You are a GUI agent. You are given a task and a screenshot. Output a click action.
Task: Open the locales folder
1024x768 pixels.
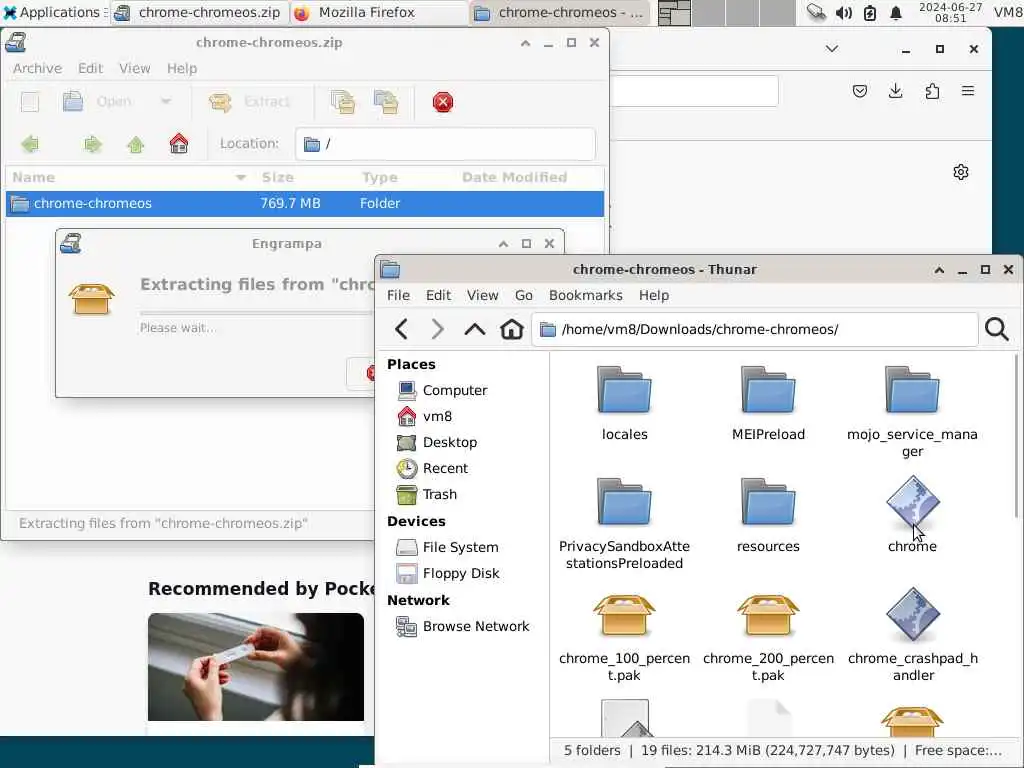624,404
